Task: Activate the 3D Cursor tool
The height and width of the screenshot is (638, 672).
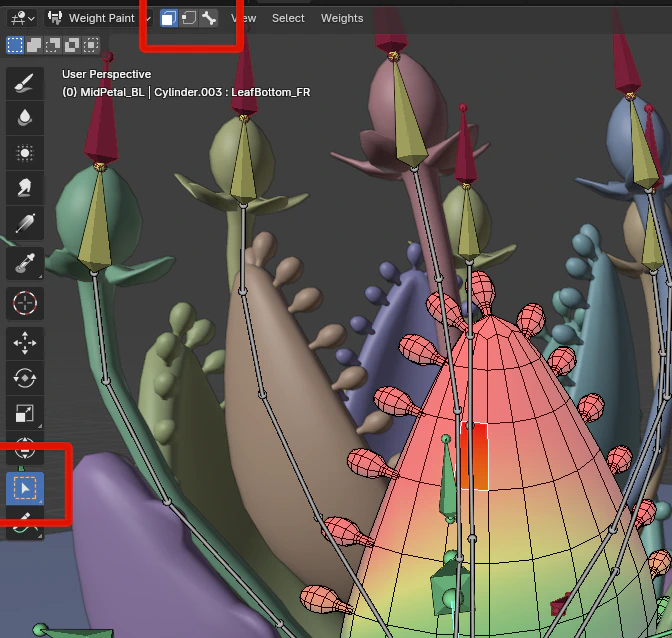Action: click(25, 303)
